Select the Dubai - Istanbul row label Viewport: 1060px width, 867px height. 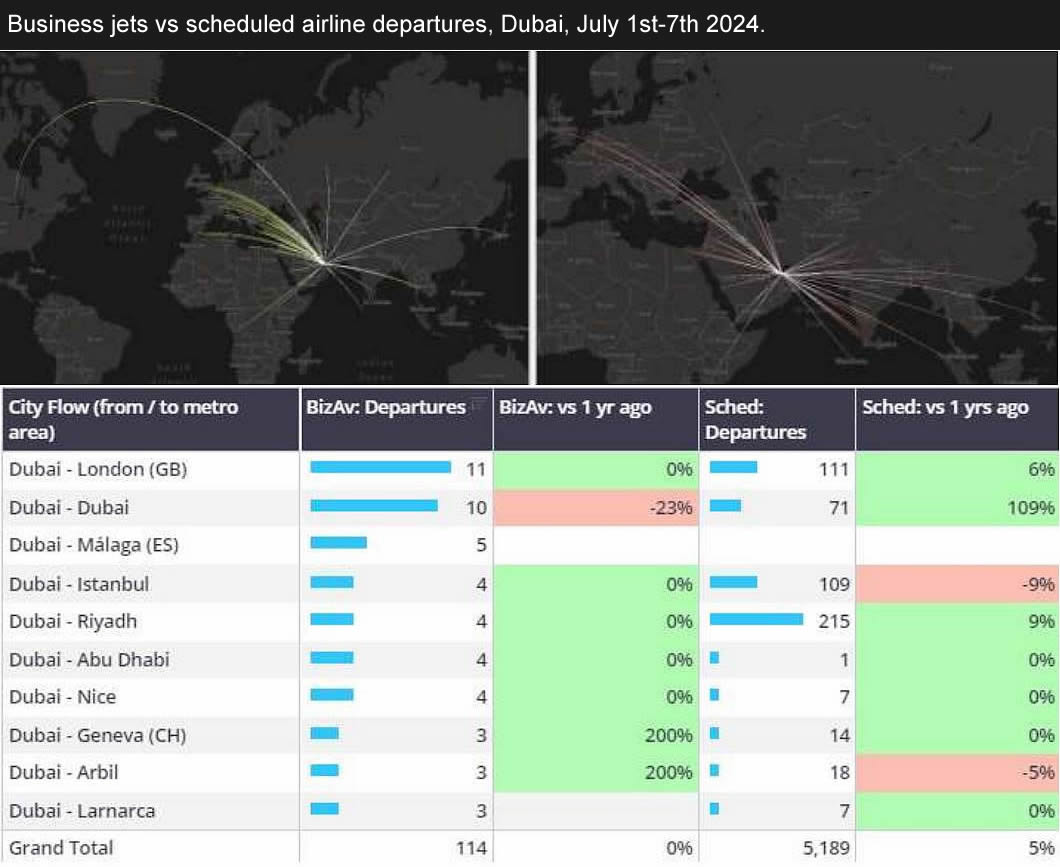[79, 583]
